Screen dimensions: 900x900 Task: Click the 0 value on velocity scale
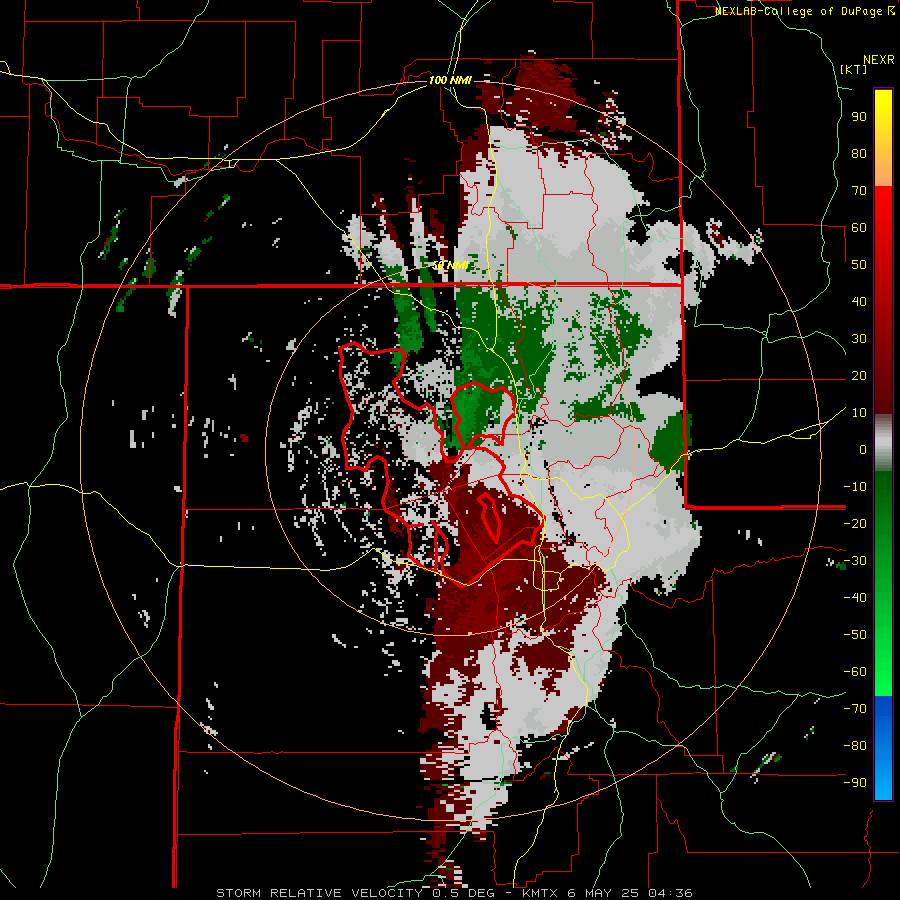pyautogui.click(x=863, y=449)
